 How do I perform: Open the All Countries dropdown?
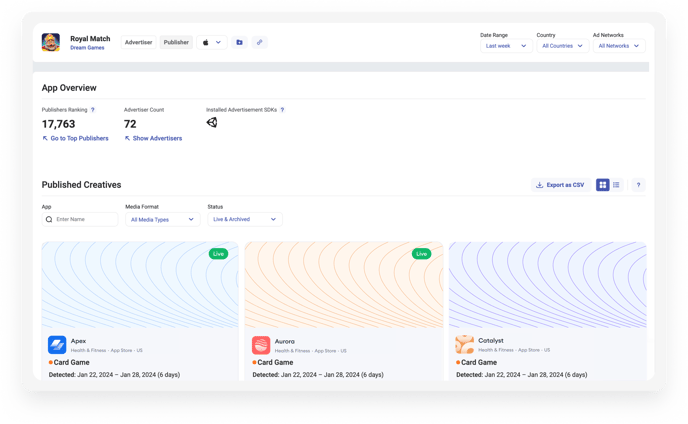tap(562, 46)
